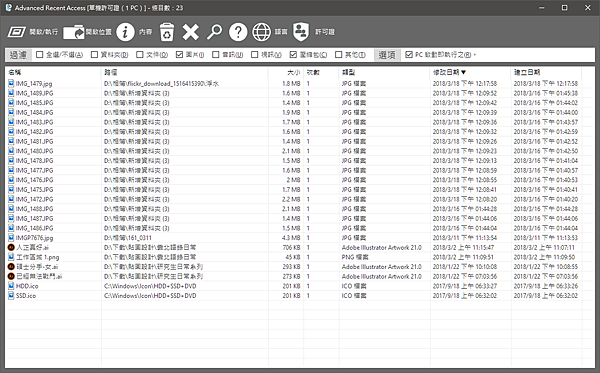This screenshot has height=373, width=600.
Task: Click the globe language icon
Action: (x=262, y=32)
